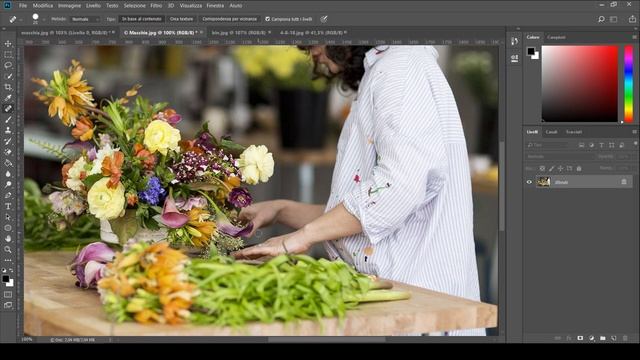The height and width of the screenshot is (360, 640).
Task: Select the Lasso tool
Action: point(8,65)
